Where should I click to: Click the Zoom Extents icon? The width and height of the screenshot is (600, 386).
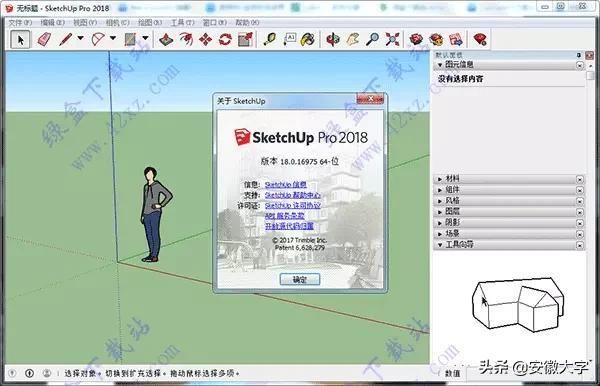(x=393, y=39)
